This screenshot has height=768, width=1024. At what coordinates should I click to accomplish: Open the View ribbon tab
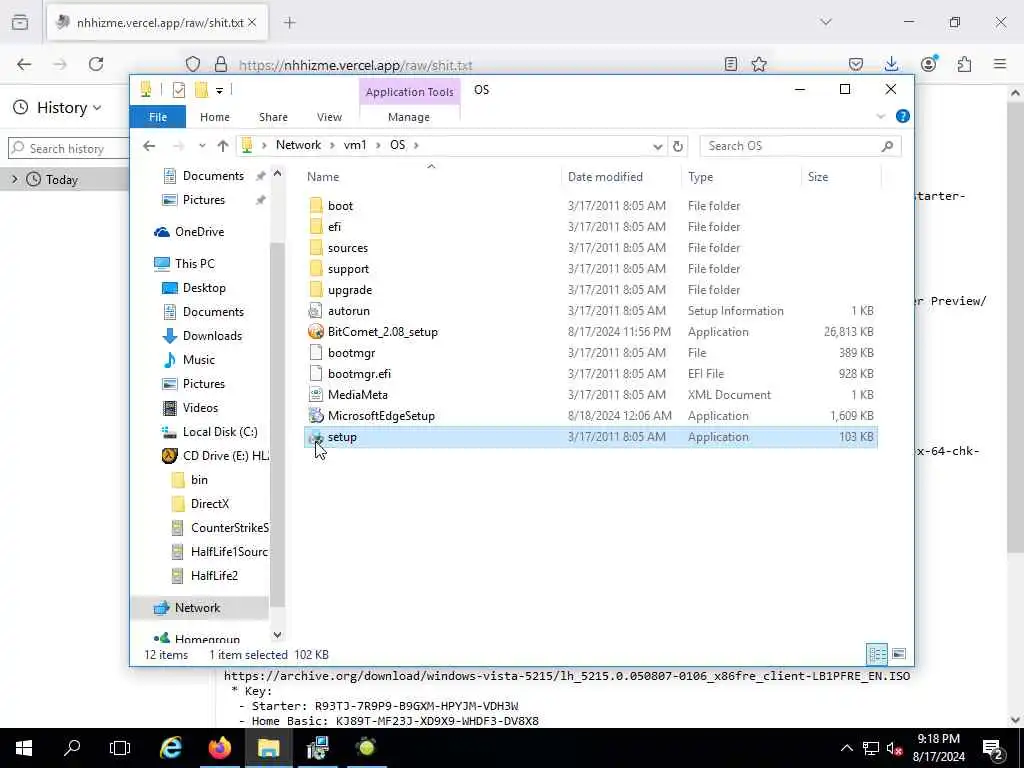329,117
